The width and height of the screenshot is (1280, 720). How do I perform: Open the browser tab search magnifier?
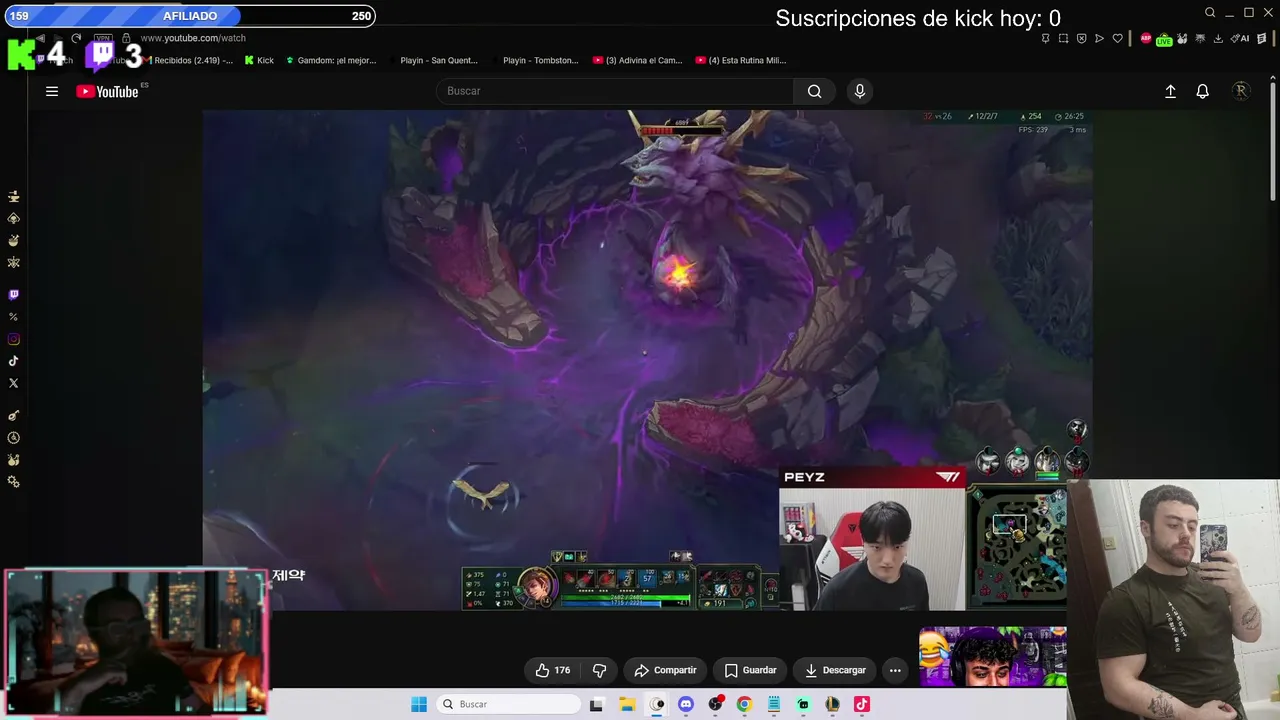(1210, 13)
